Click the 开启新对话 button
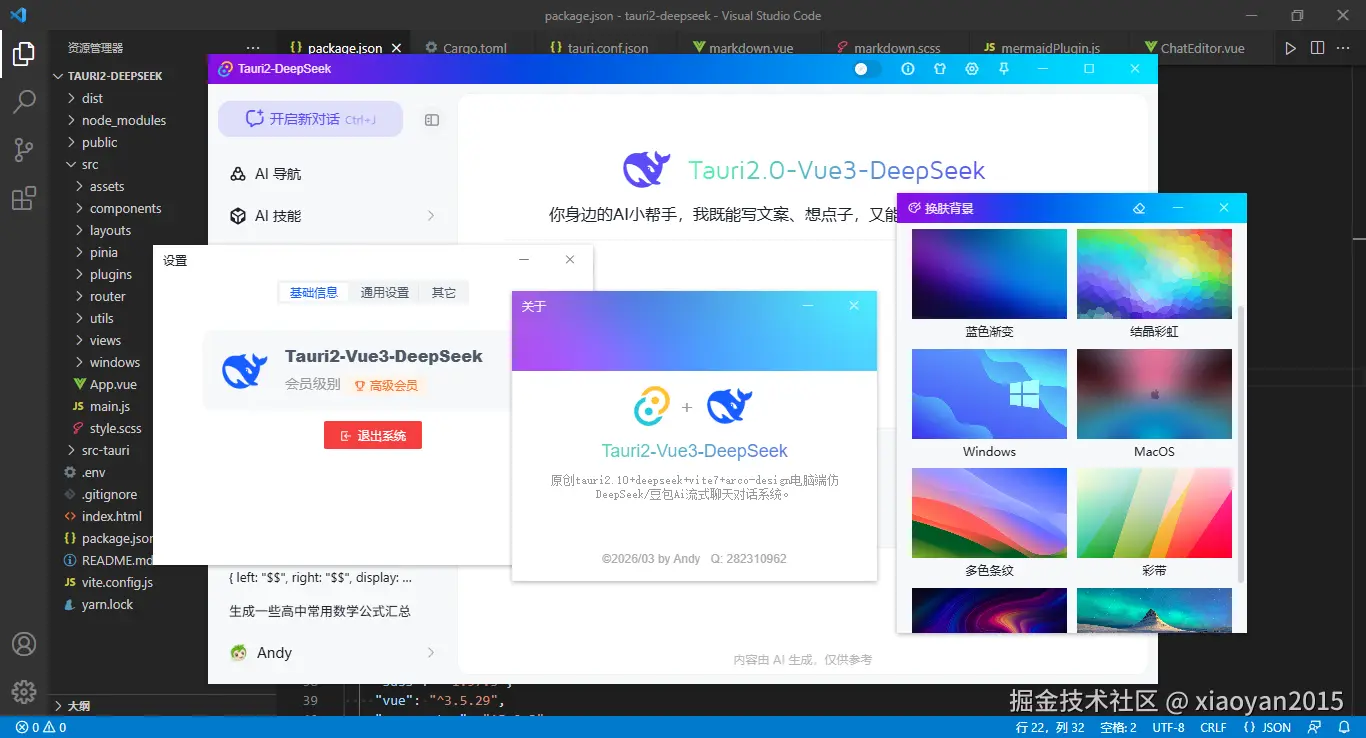The width and height of the screenshot is (1366, 738). pos(309,118)
